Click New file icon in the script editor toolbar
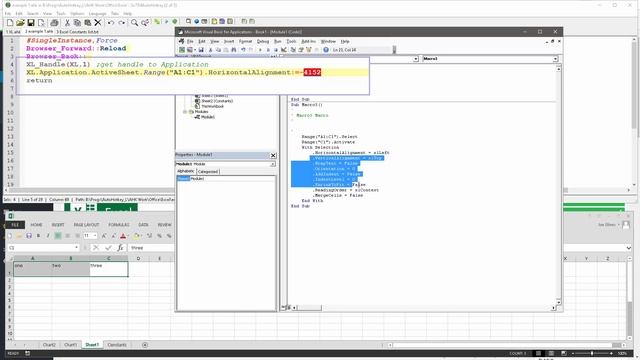 [10, 23]
